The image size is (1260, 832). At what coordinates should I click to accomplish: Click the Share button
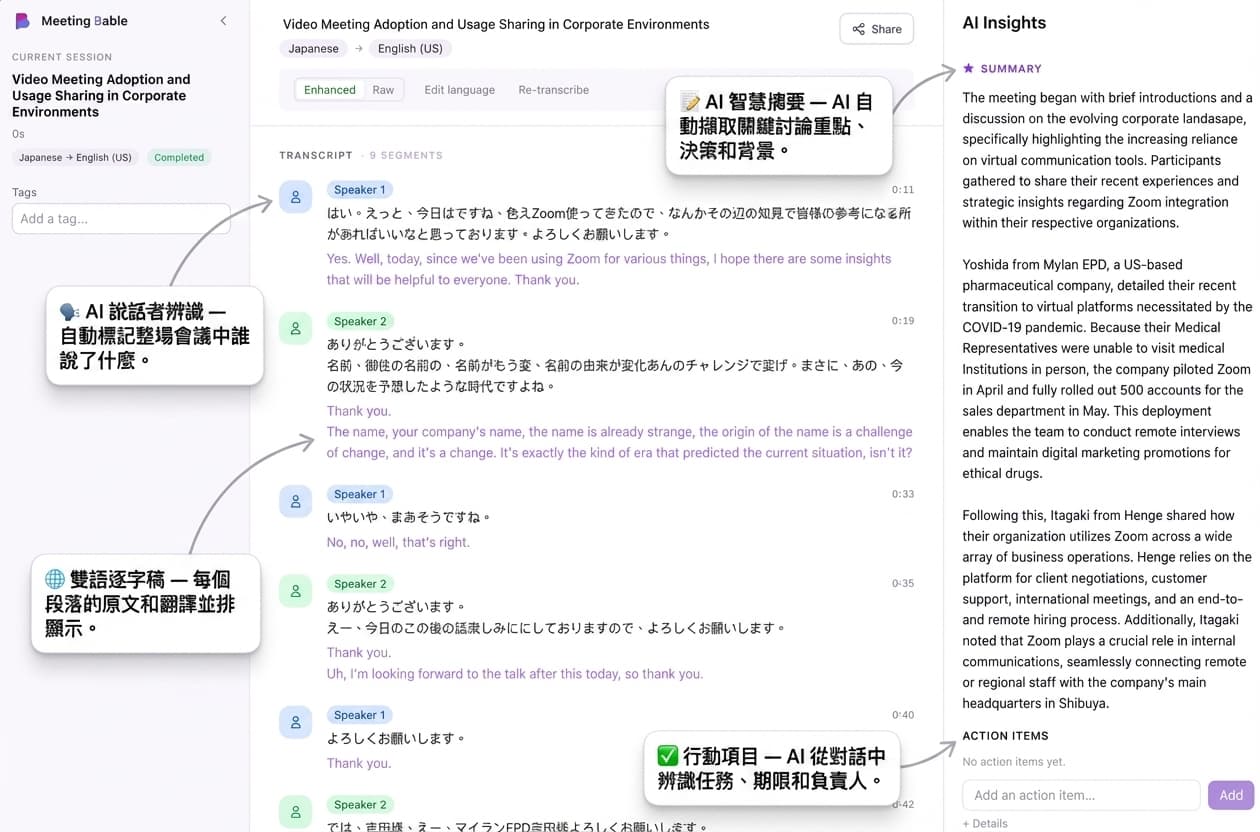[x=876, y=29]
